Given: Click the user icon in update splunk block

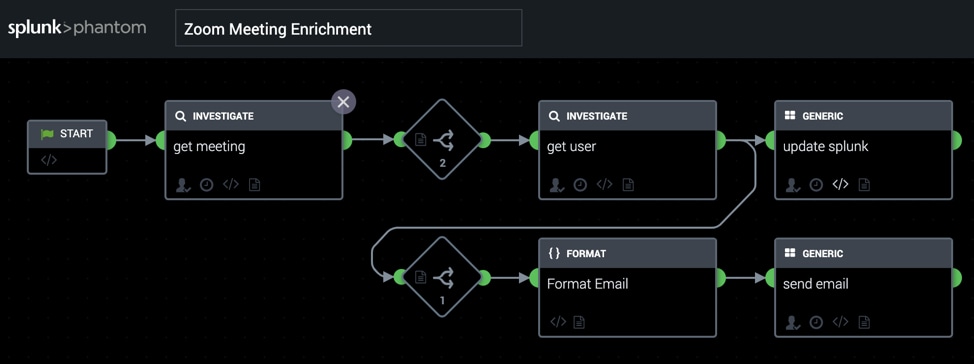Looking at the screenshot, I should [x=793, y=184].
